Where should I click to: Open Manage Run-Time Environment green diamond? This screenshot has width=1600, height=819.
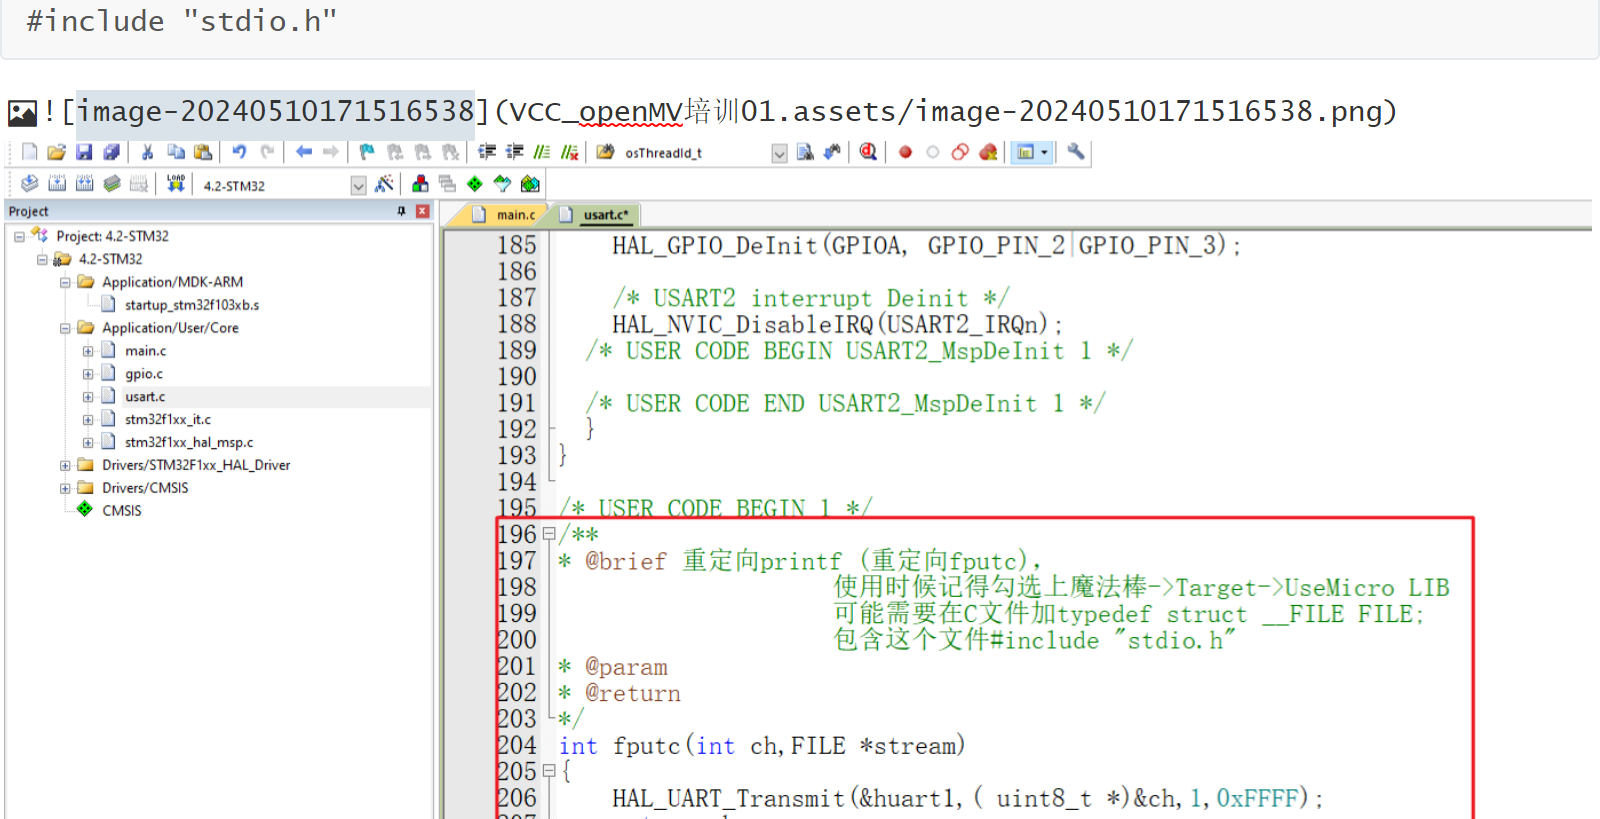click(x=475, y=184)
